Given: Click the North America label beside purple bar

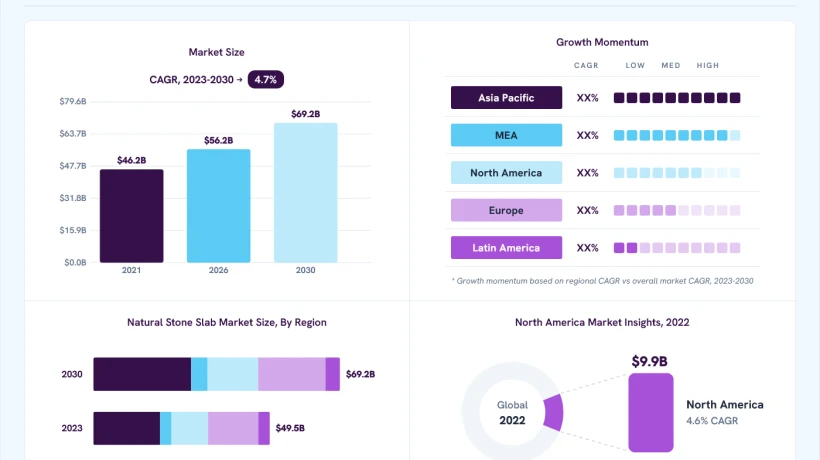Looking at the screenshot, I should click(725, 405).
